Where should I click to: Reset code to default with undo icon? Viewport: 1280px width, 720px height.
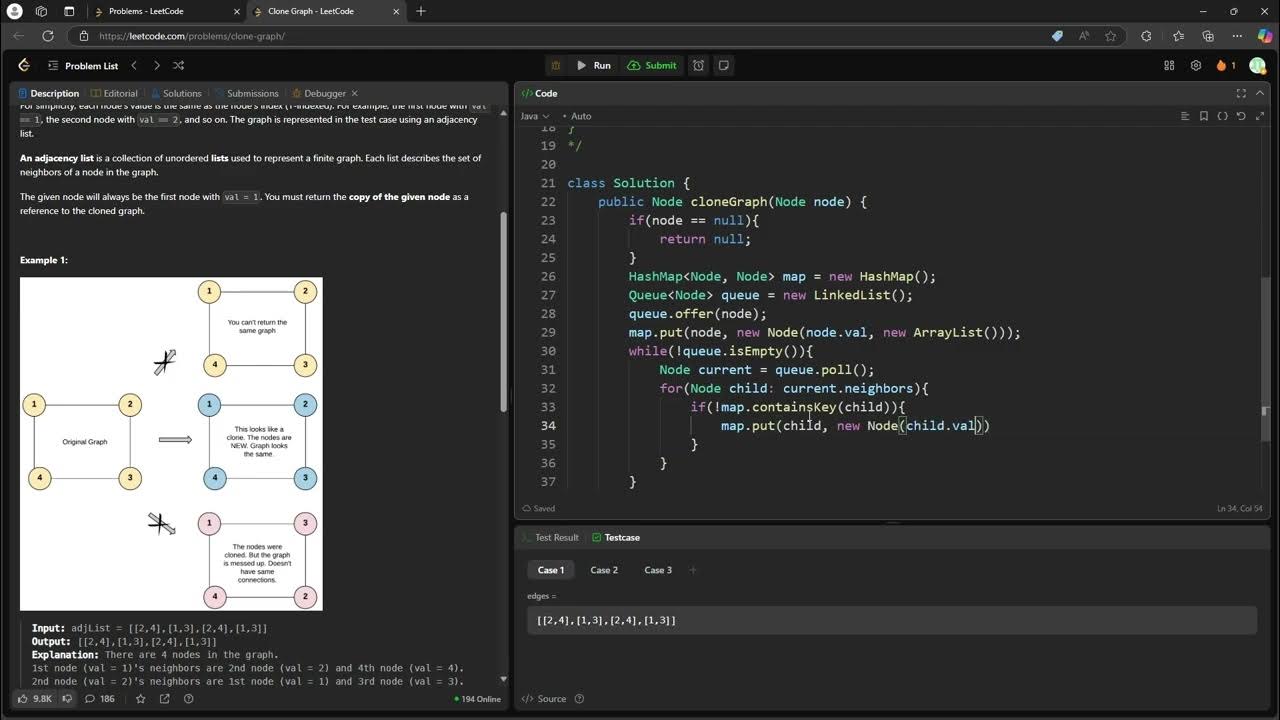(1241, 116)
